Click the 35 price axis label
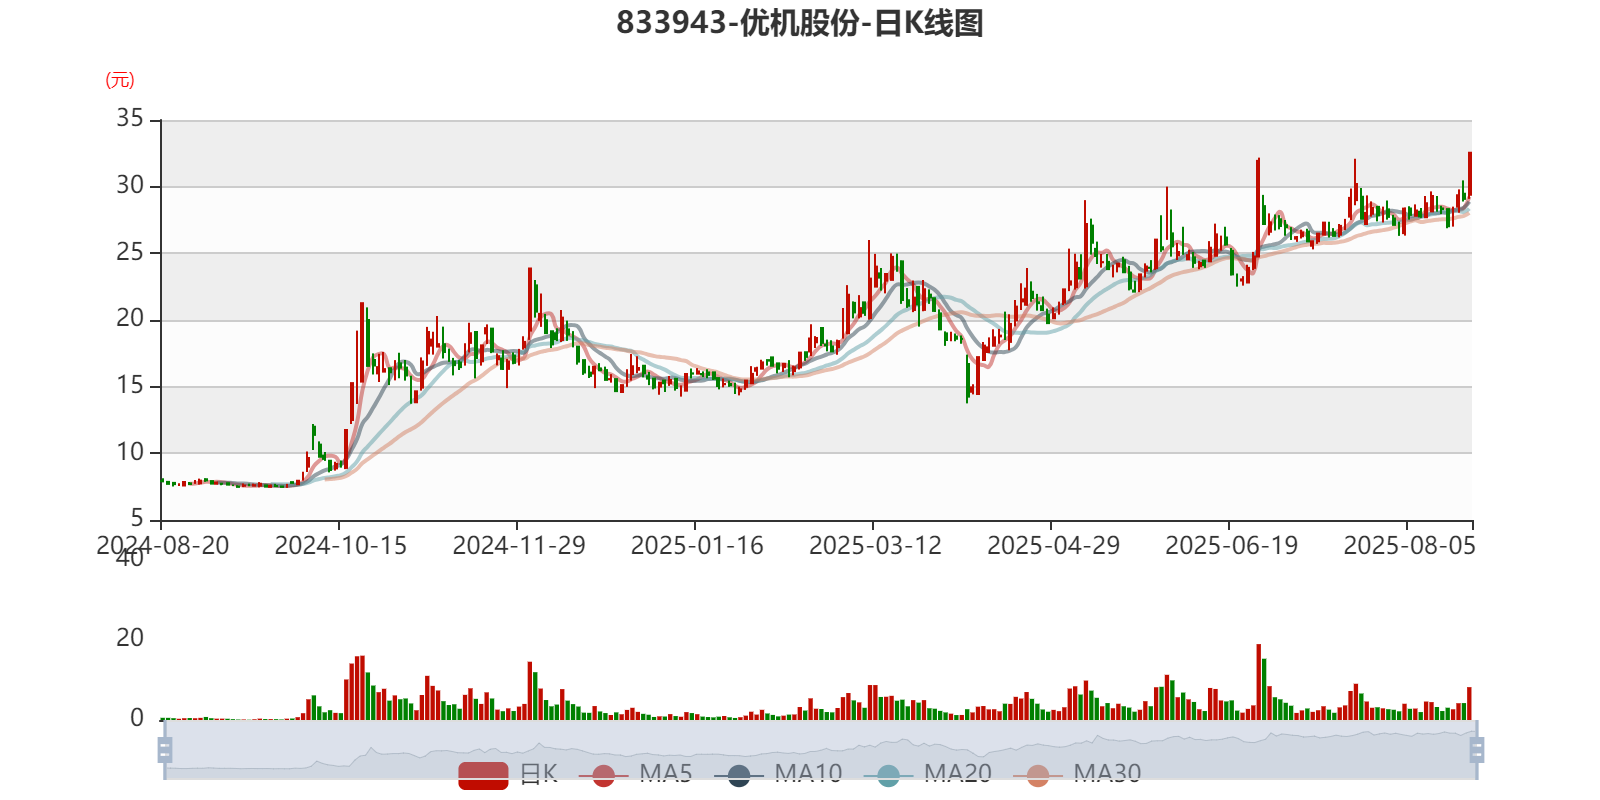The height and width of the screenshot is (800, 1600). tap(130, 118)
